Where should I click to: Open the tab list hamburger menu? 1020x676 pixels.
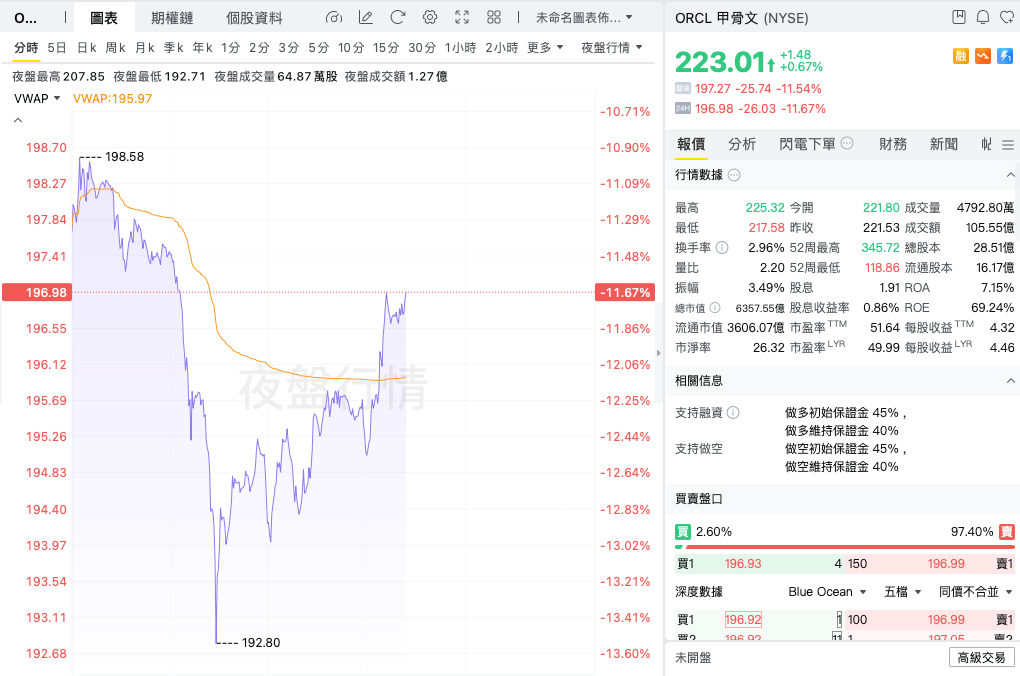pos(1007,145)
